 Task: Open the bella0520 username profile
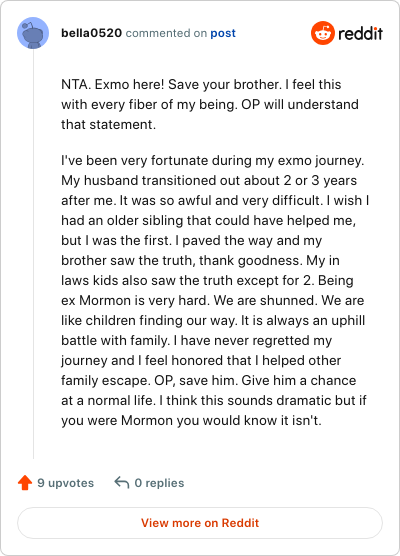click(91, 33)
